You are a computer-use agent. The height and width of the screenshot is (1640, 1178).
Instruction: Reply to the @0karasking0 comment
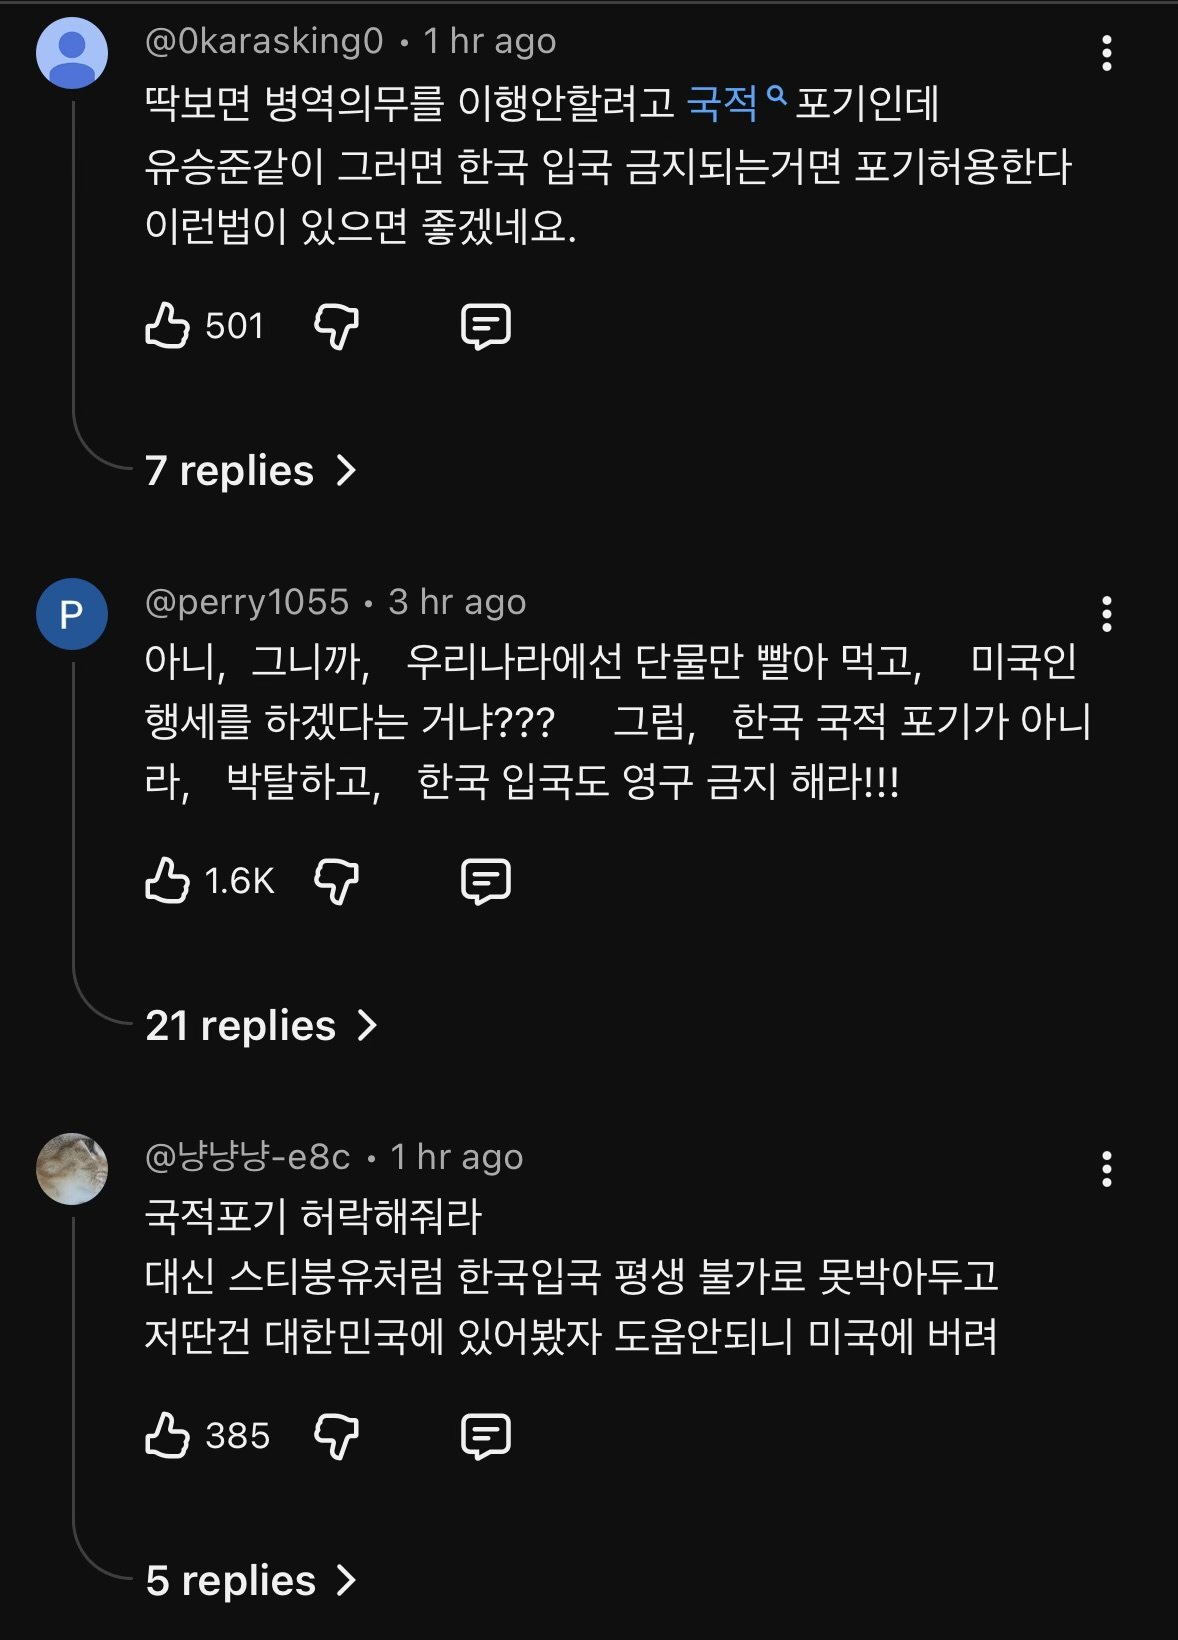coord(486,326)
